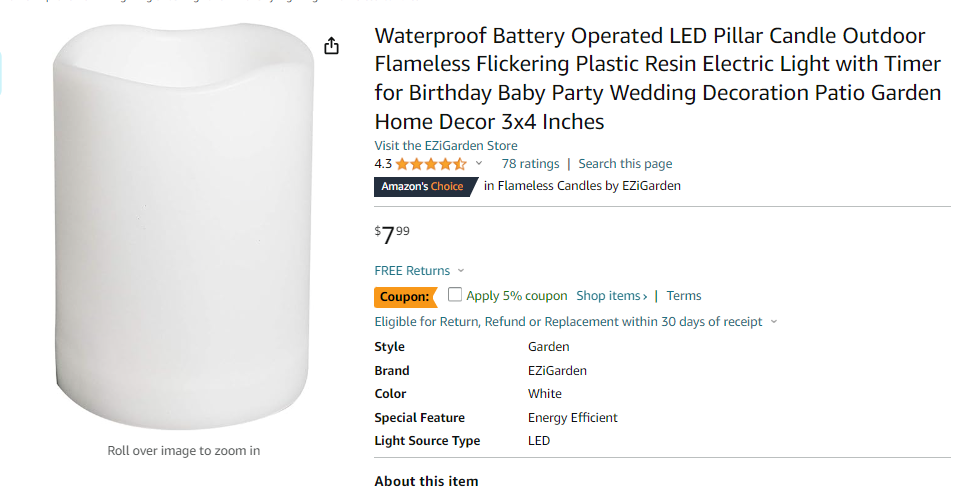Viewport: 972px width, 493px height.
Task: Click the white pillar candle product image
Action: 184,230
